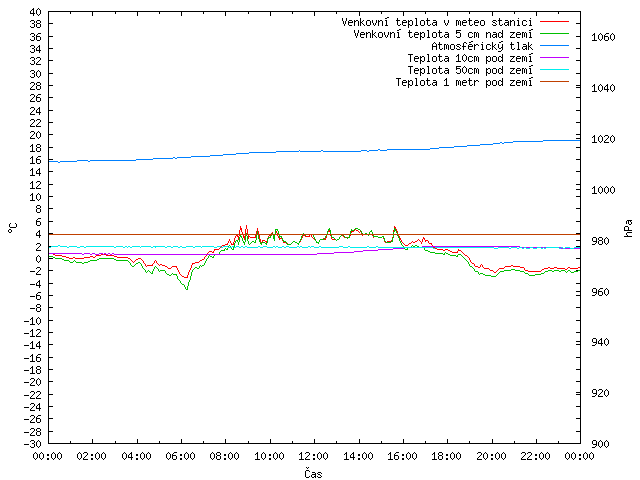Click the blue pressure line at 12:00
This screenshot has height=480, width=640.
314,151
